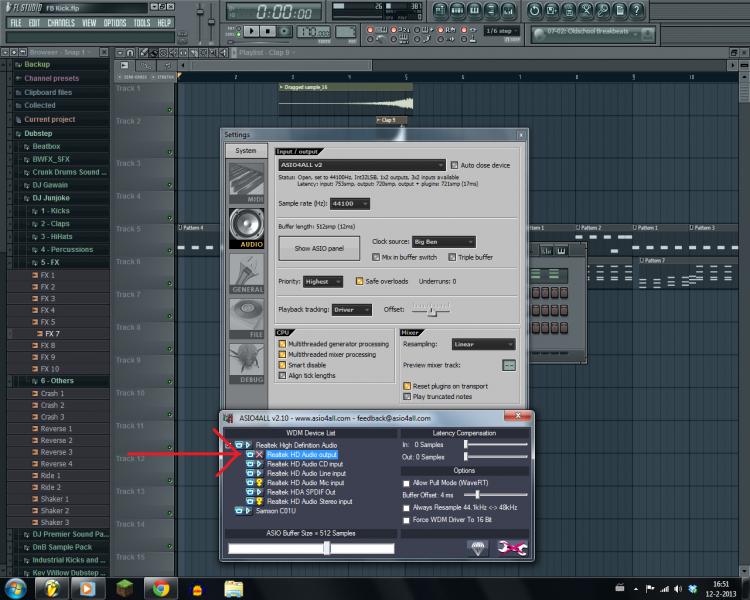
Task: Open the OPTIONS menu
Action: click(x=115, y=23)
